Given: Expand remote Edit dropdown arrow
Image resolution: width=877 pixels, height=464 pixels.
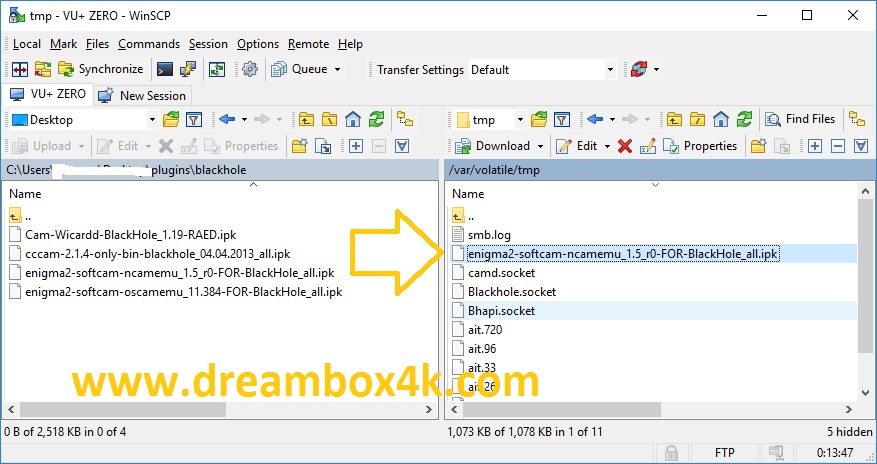Looking at the screenshot, I should (x=607, y=146).
